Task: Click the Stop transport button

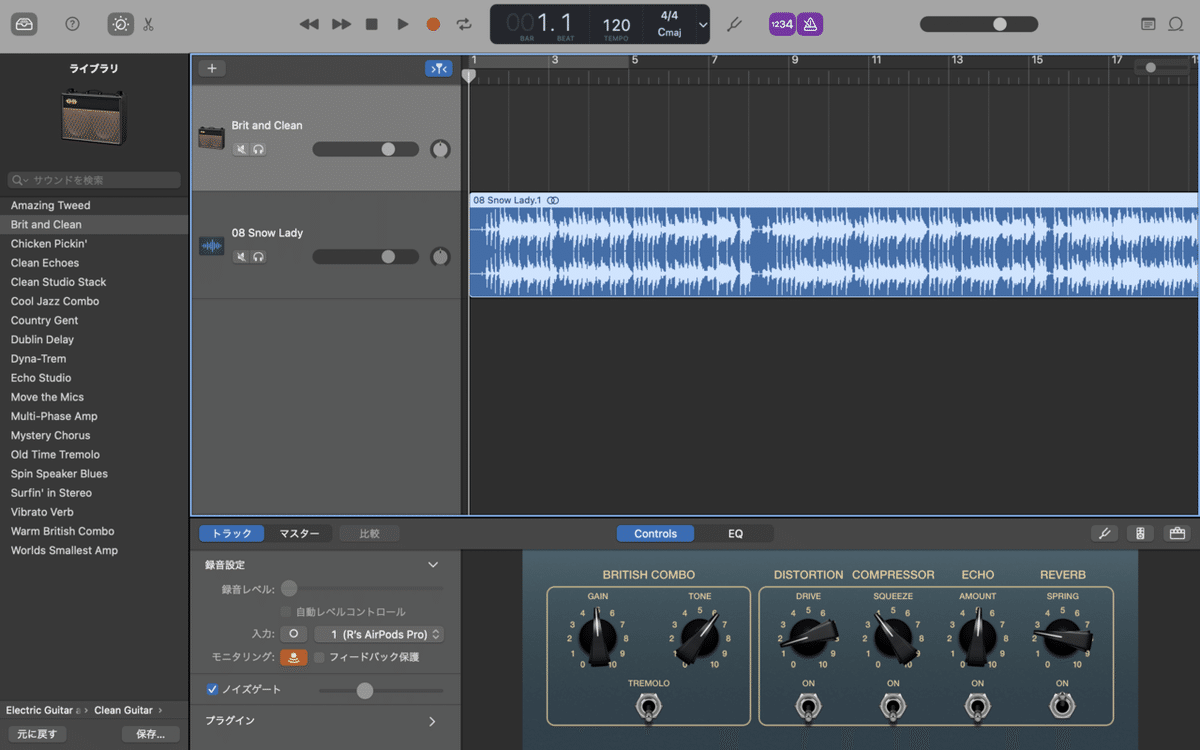Action: 372,24
